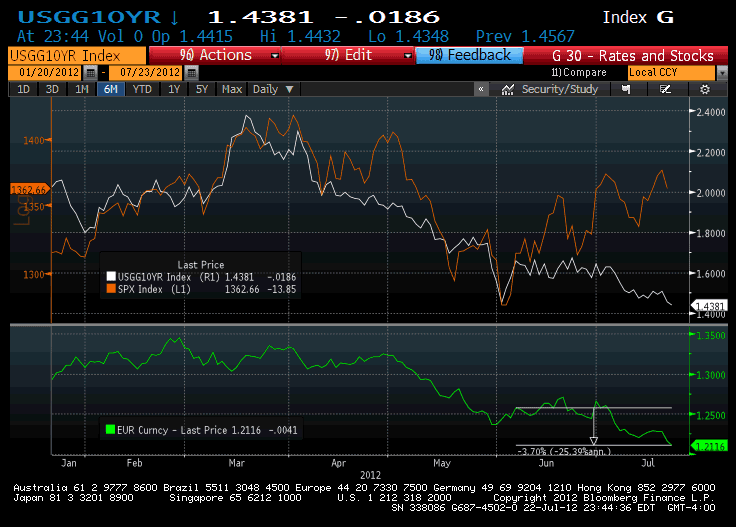736x527 pixels.
Task: Click the USGG10YR Index (R1) legend row
Action: 202,277
